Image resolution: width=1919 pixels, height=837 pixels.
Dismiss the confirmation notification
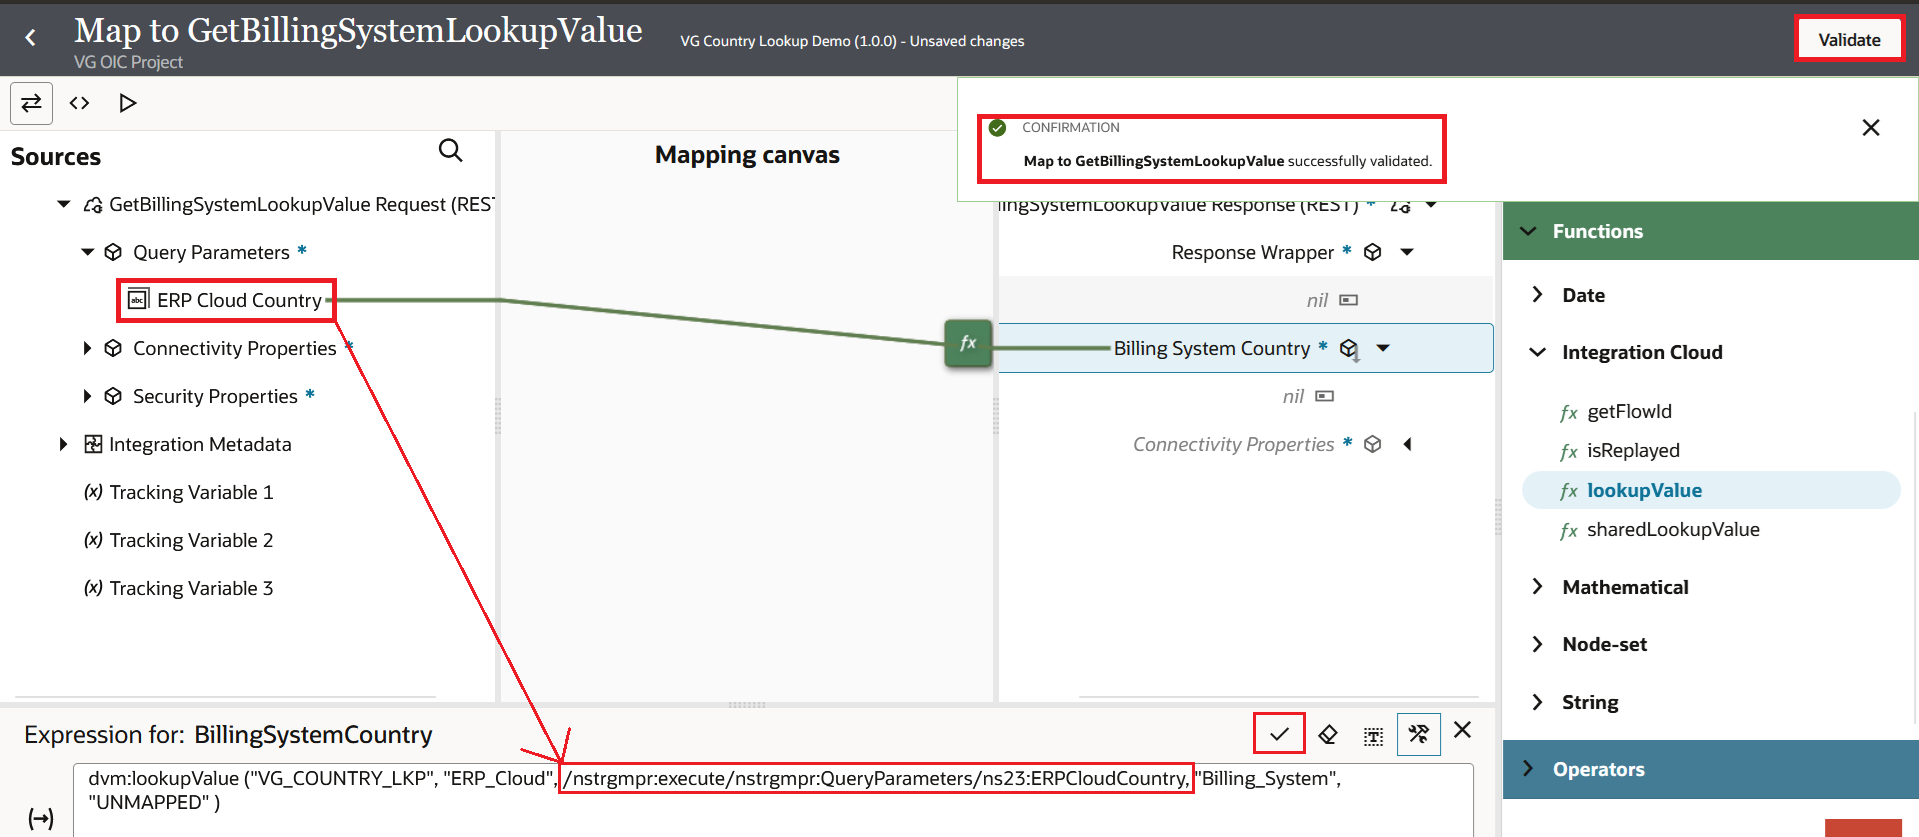(1870, 128)
